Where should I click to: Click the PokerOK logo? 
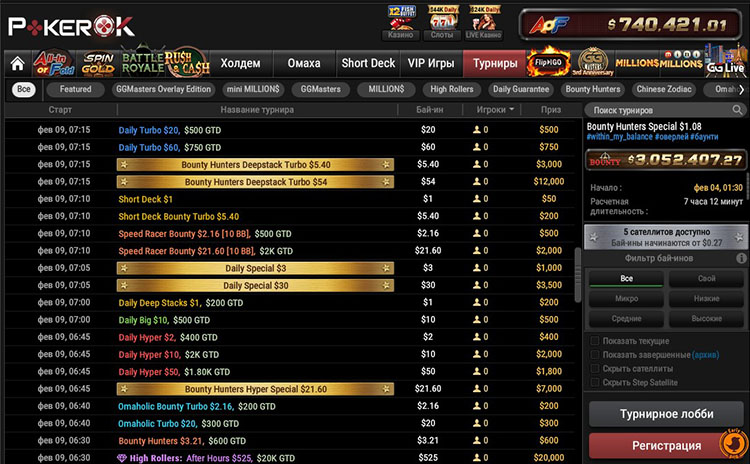(71, 27)
